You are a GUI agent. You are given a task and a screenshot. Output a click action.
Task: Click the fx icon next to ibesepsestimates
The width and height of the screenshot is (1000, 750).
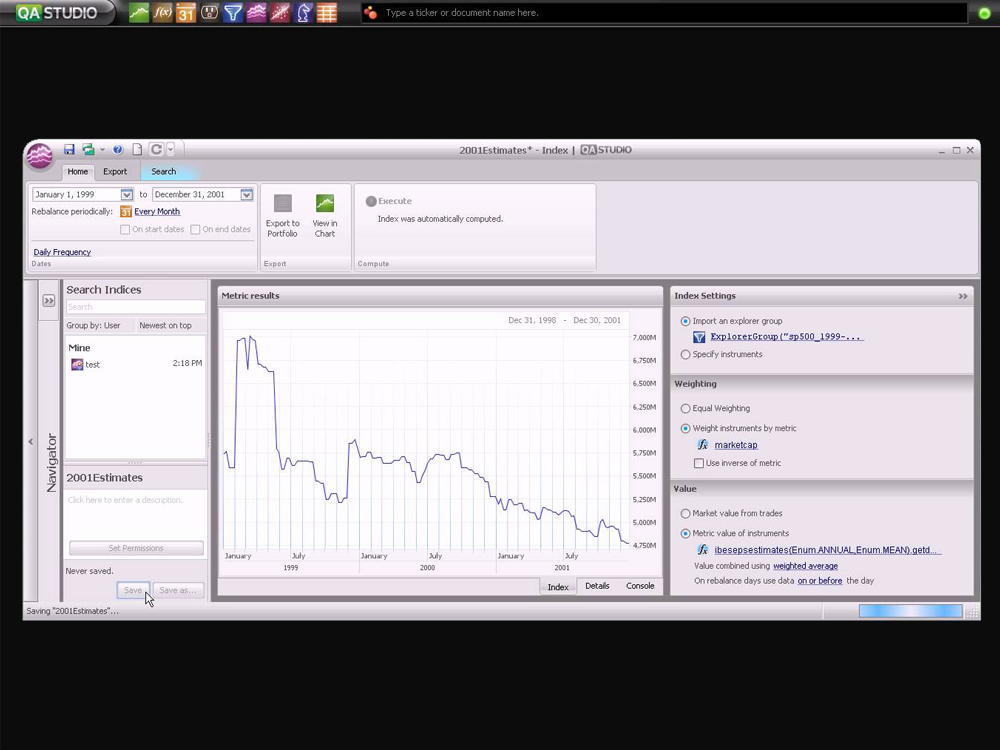703,550
